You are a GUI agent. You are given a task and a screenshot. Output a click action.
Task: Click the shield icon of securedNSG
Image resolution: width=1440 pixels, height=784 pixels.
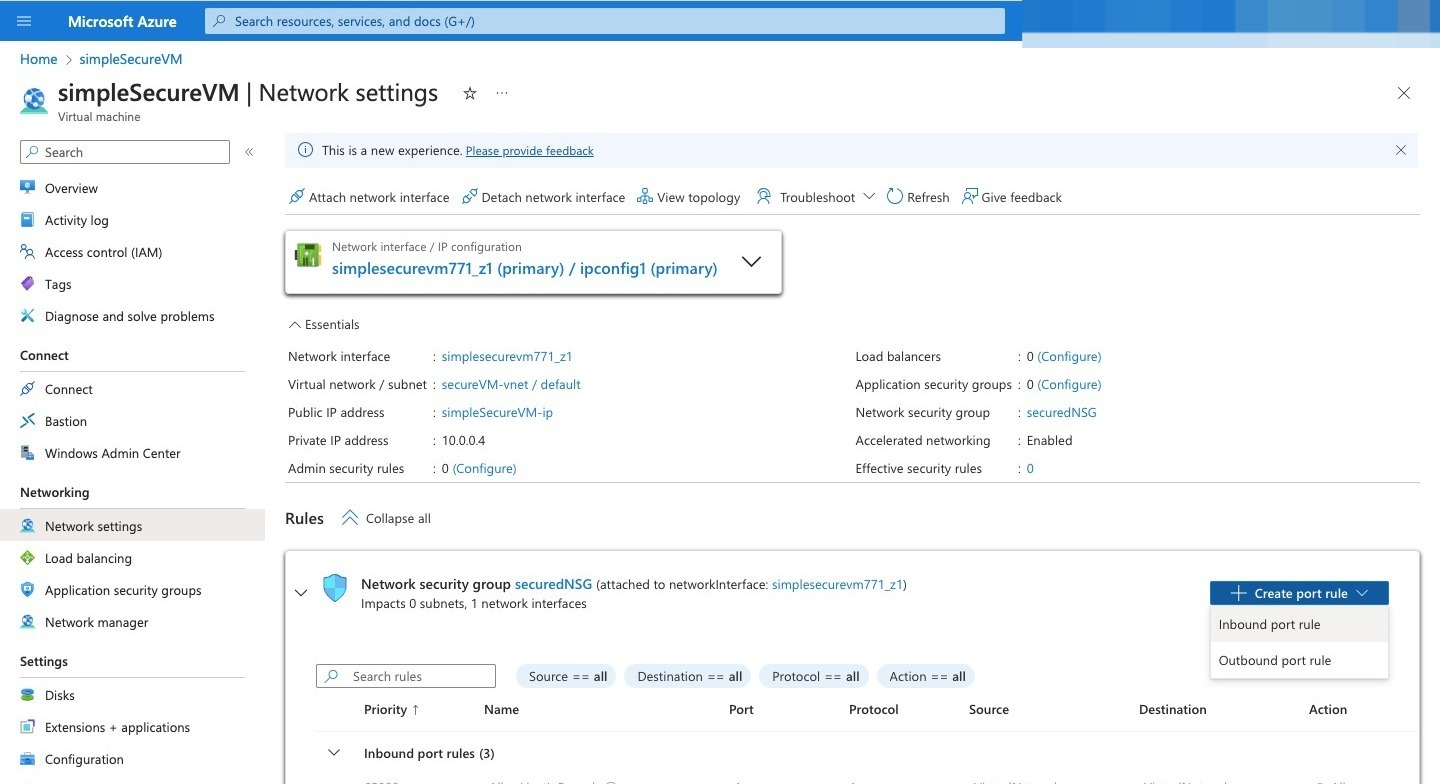[335, 588]
